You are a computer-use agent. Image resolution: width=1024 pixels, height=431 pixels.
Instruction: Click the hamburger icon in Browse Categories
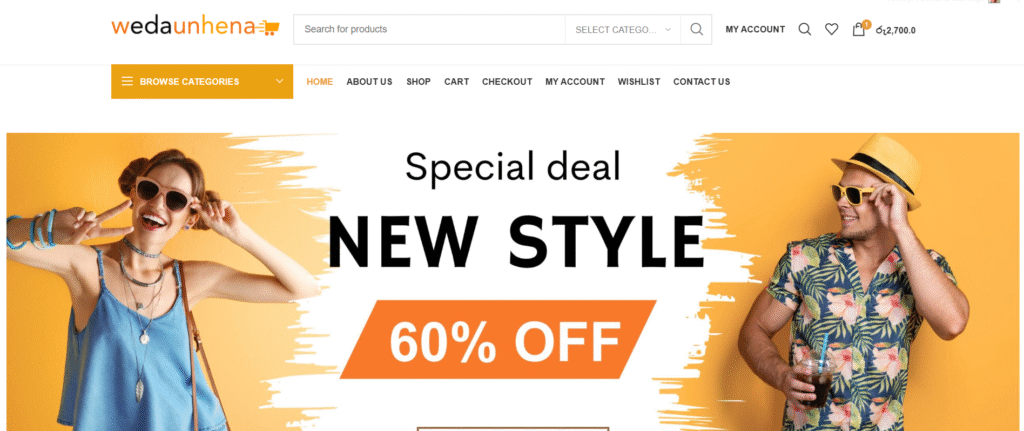point(127,82)
